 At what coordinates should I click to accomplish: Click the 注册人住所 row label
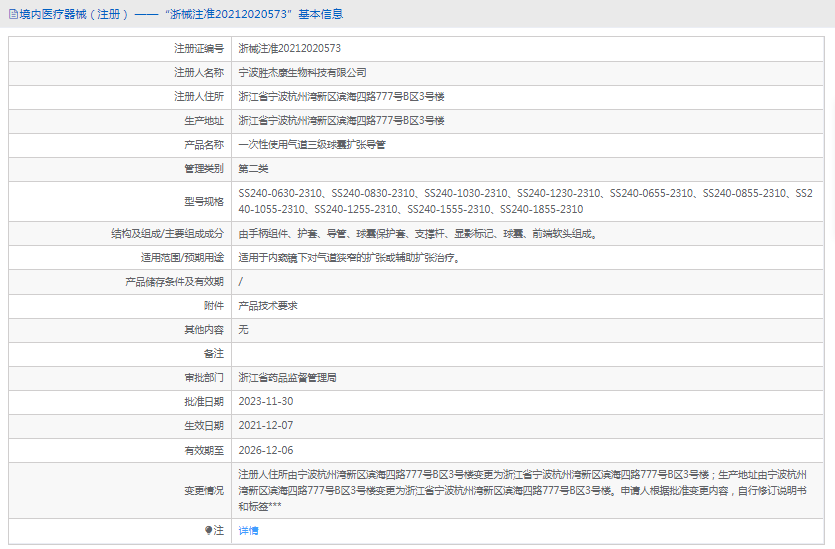[x=199, y=96]
